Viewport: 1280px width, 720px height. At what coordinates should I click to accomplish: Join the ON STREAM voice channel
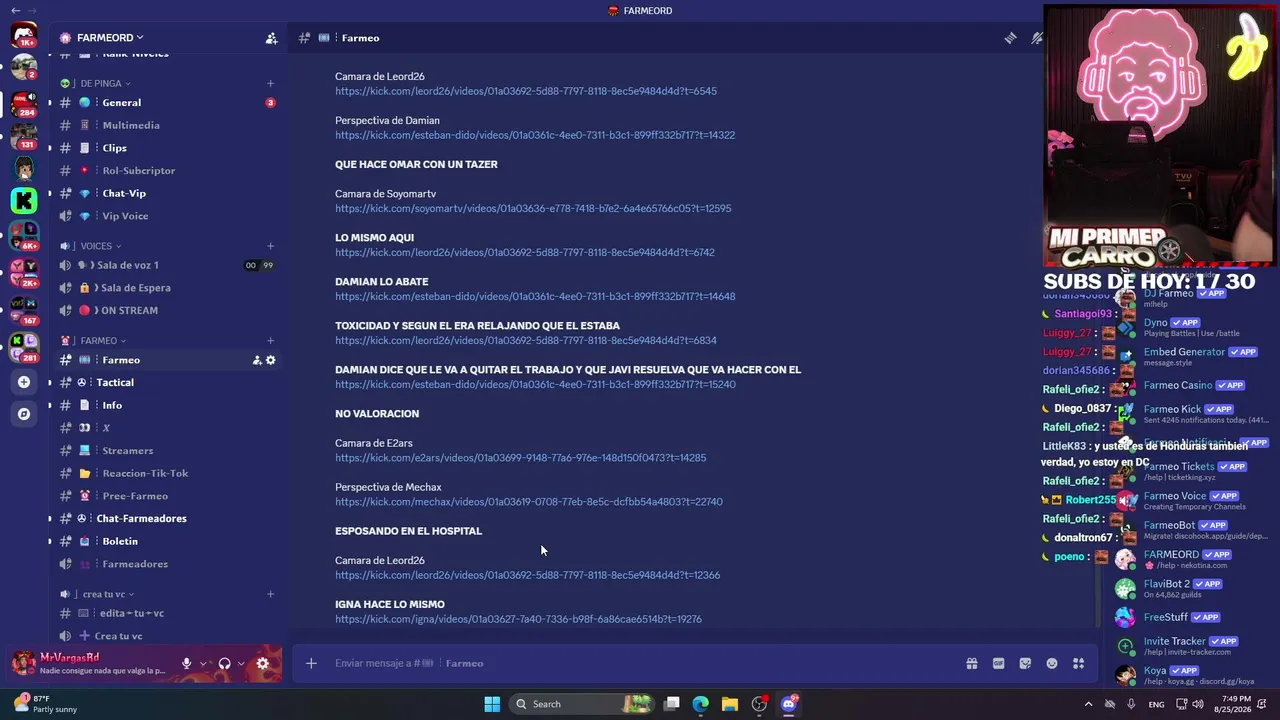tap(166, 310)
